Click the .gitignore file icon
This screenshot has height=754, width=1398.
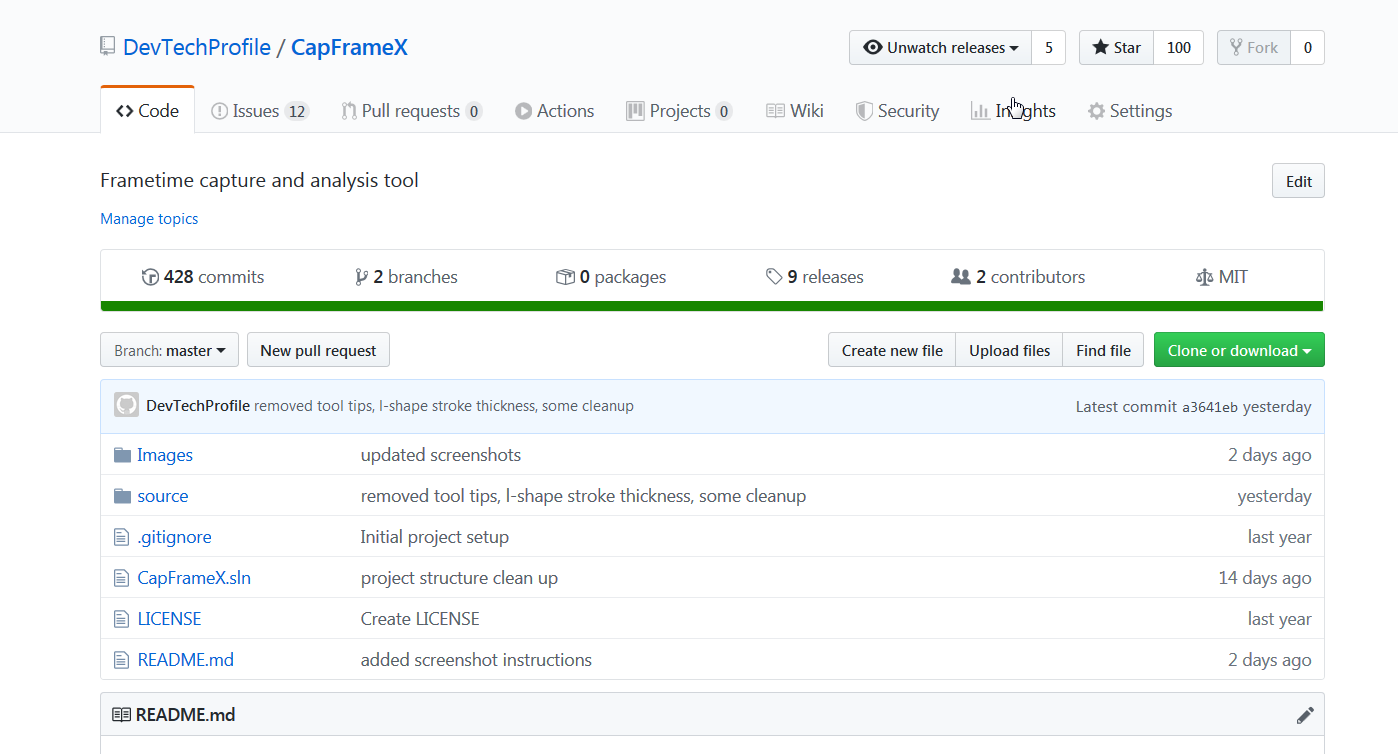coord(122,537)
